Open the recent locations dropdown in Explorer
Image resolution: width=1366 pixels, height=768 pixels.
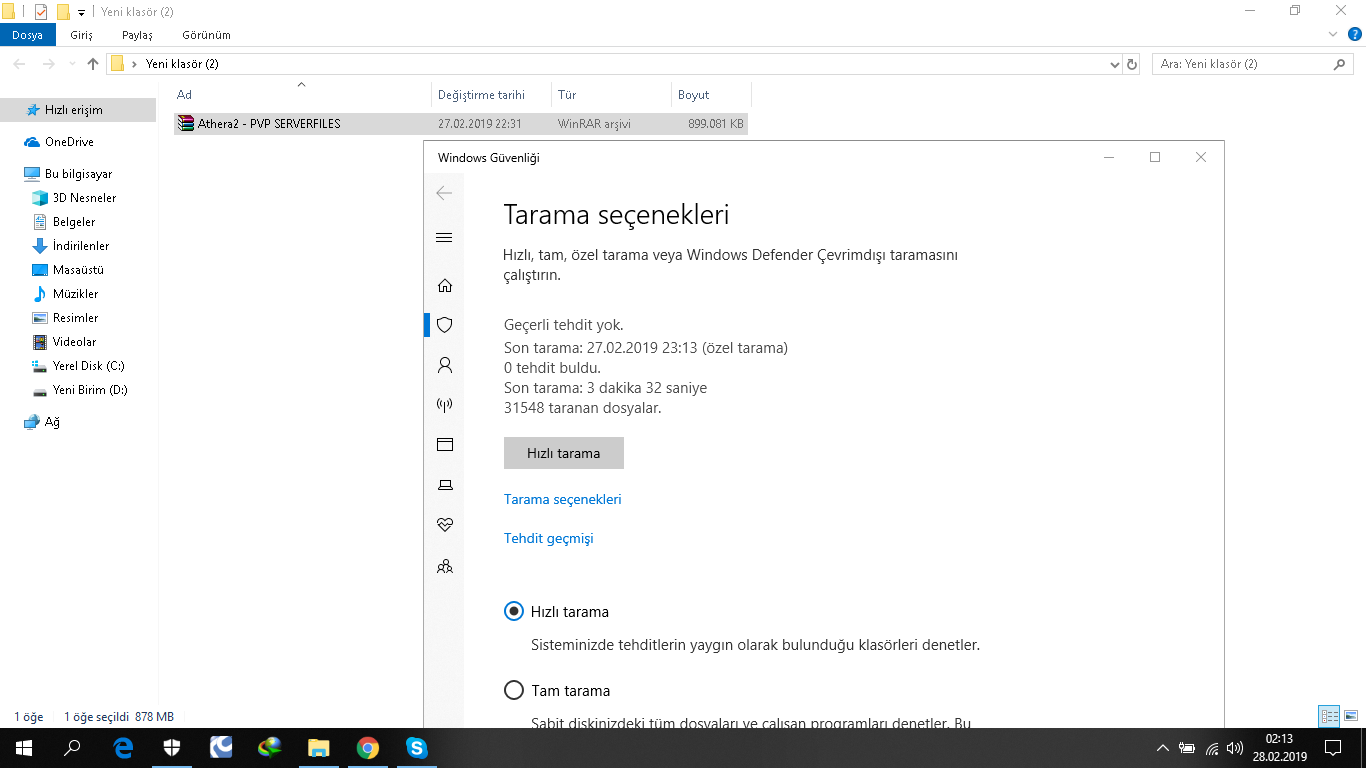[71, 64]
